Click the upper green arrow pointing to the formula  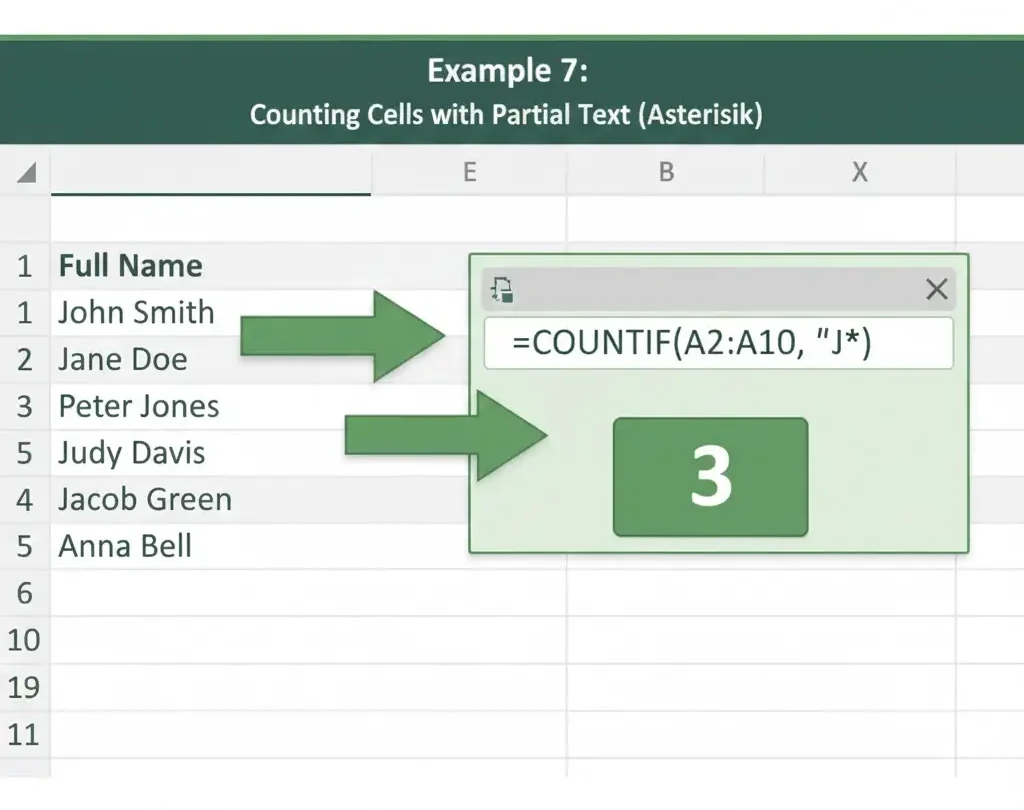(340, 336)
